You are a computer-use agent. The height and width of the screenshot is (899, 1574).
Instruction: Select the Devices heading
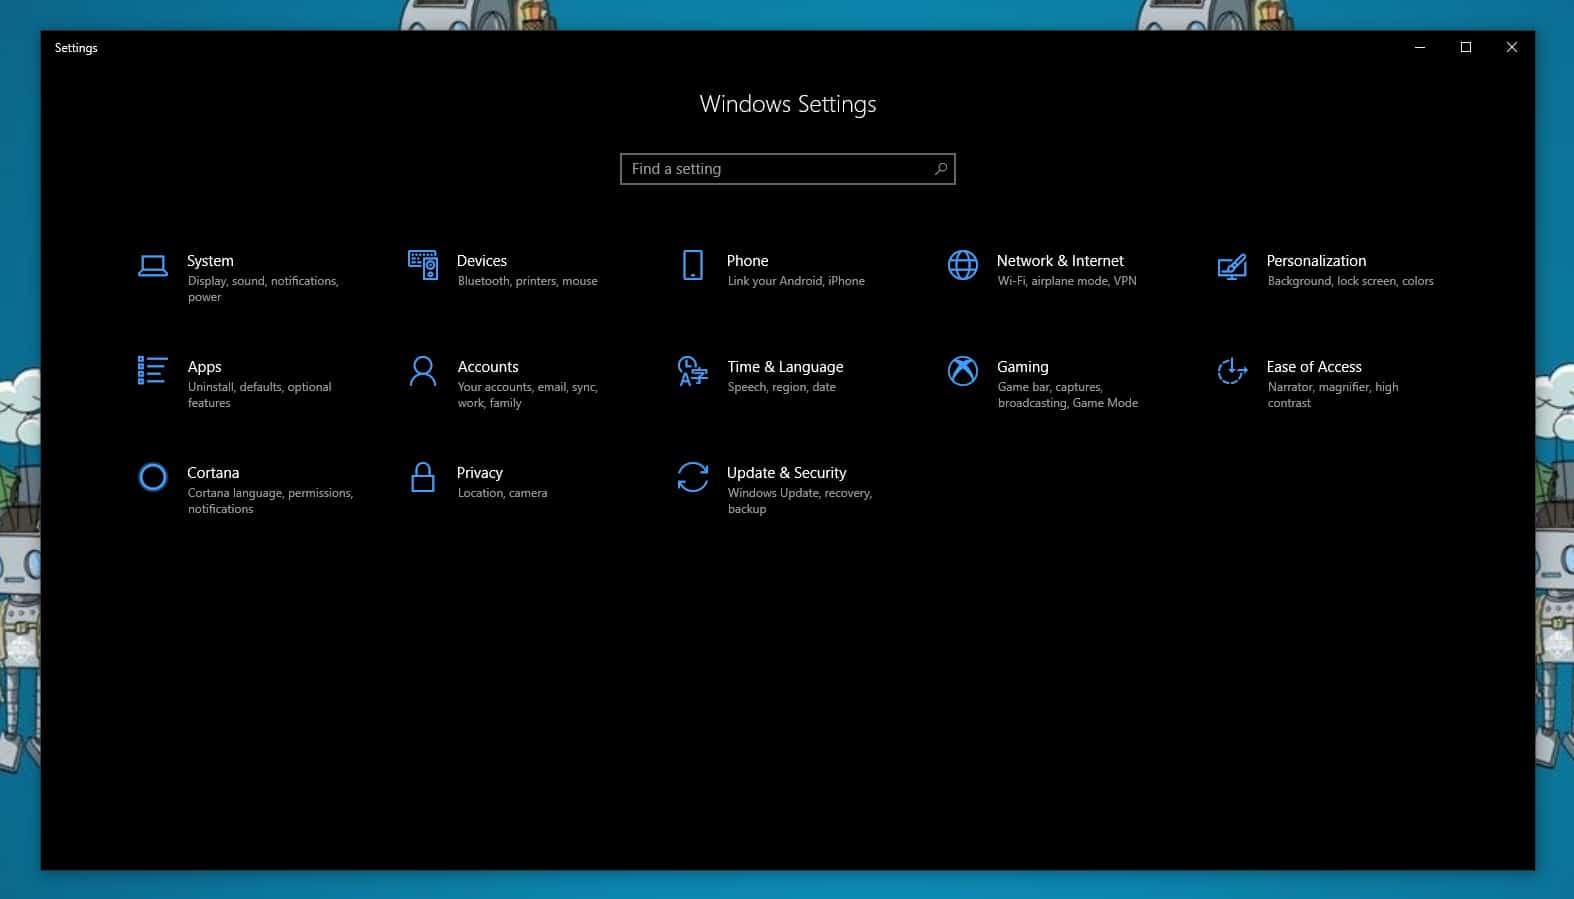coord(482,261)
